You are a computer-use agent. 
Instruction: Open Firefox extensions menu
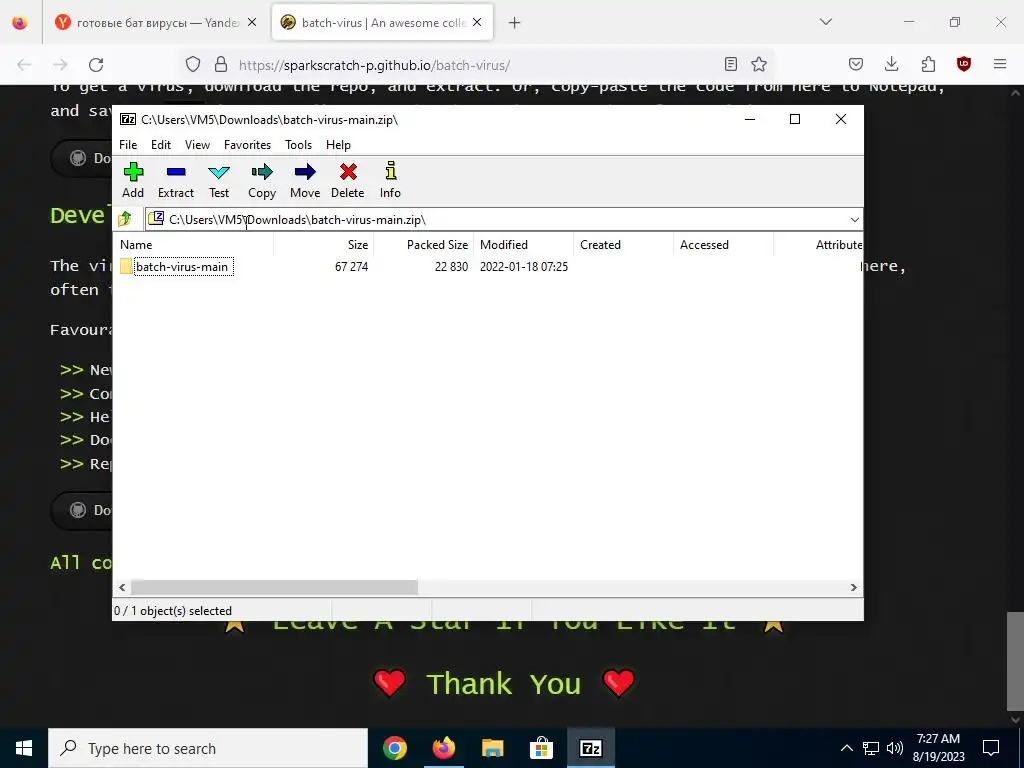928,64
